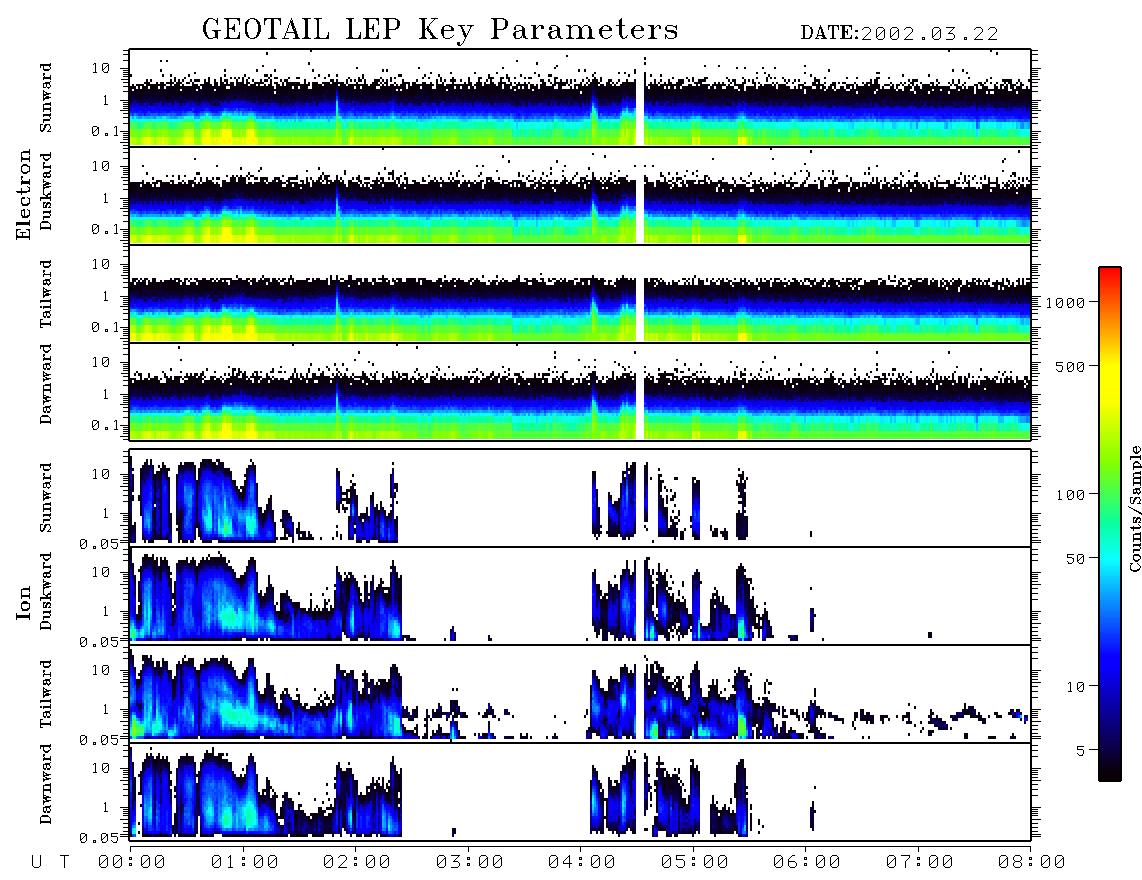Select the Ion "Duskward" panel label
This screenshot has width=1142, height=880.
(x=46, y=592)
